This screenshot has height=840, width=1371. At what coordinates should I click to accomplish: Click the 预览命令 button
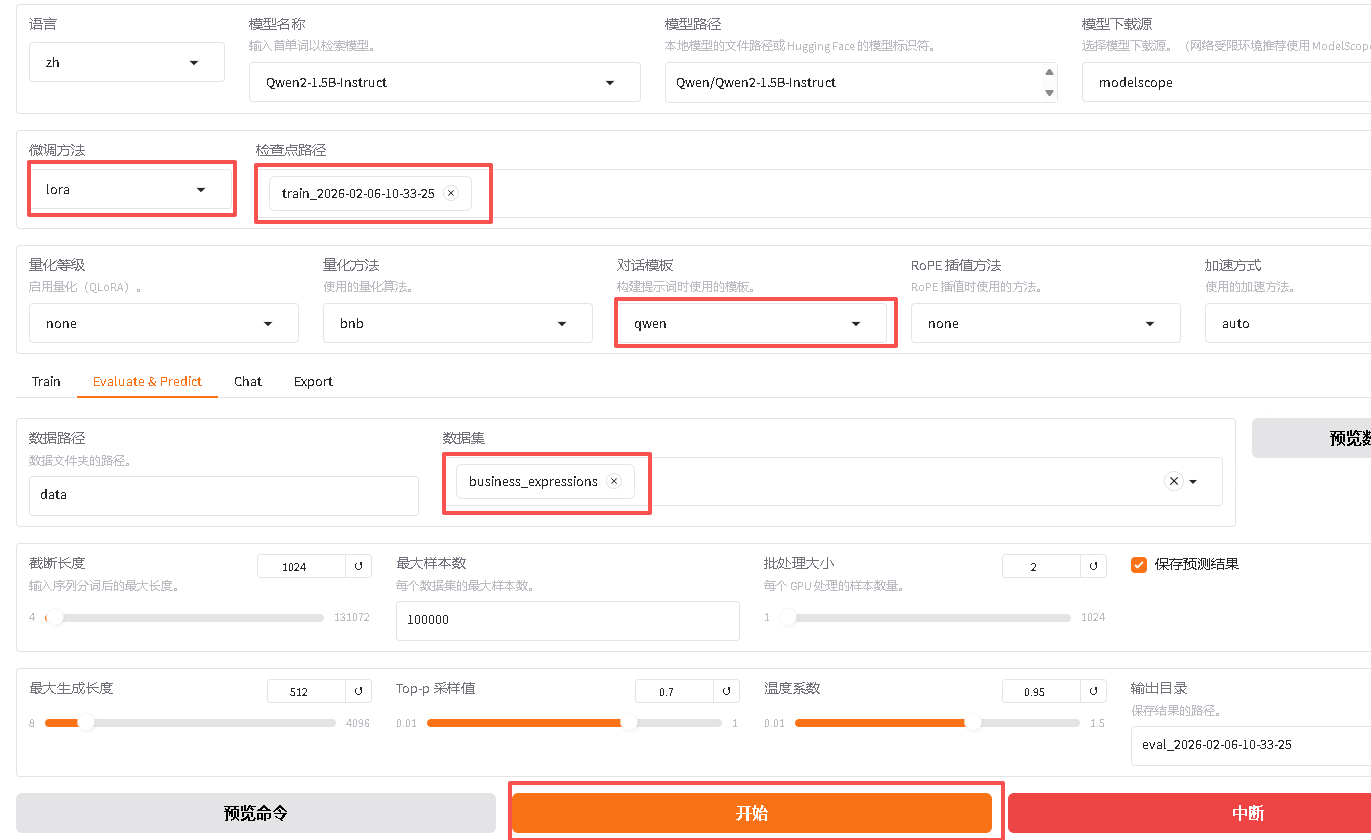coord(256,813)
